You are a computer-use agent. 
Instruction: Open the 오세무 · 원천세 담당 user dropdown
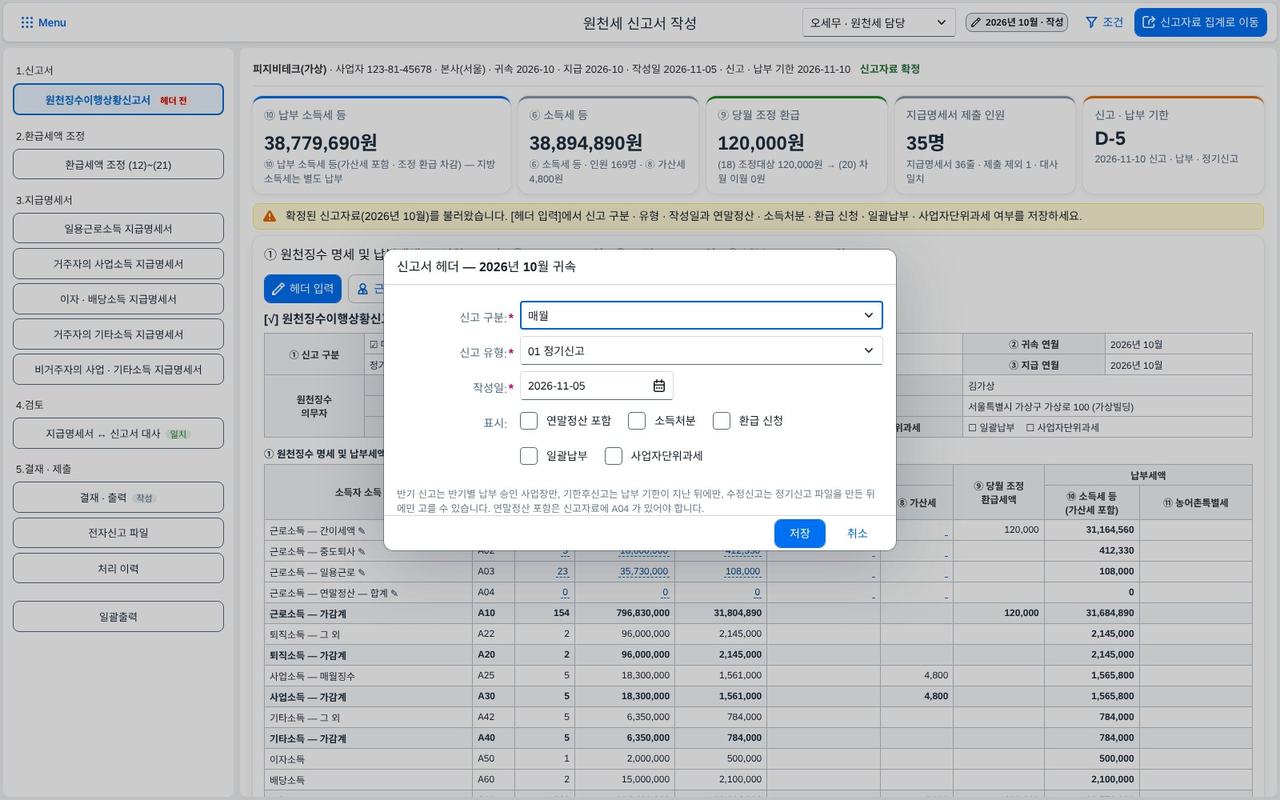pyautogui.click(x=879, y=22)
